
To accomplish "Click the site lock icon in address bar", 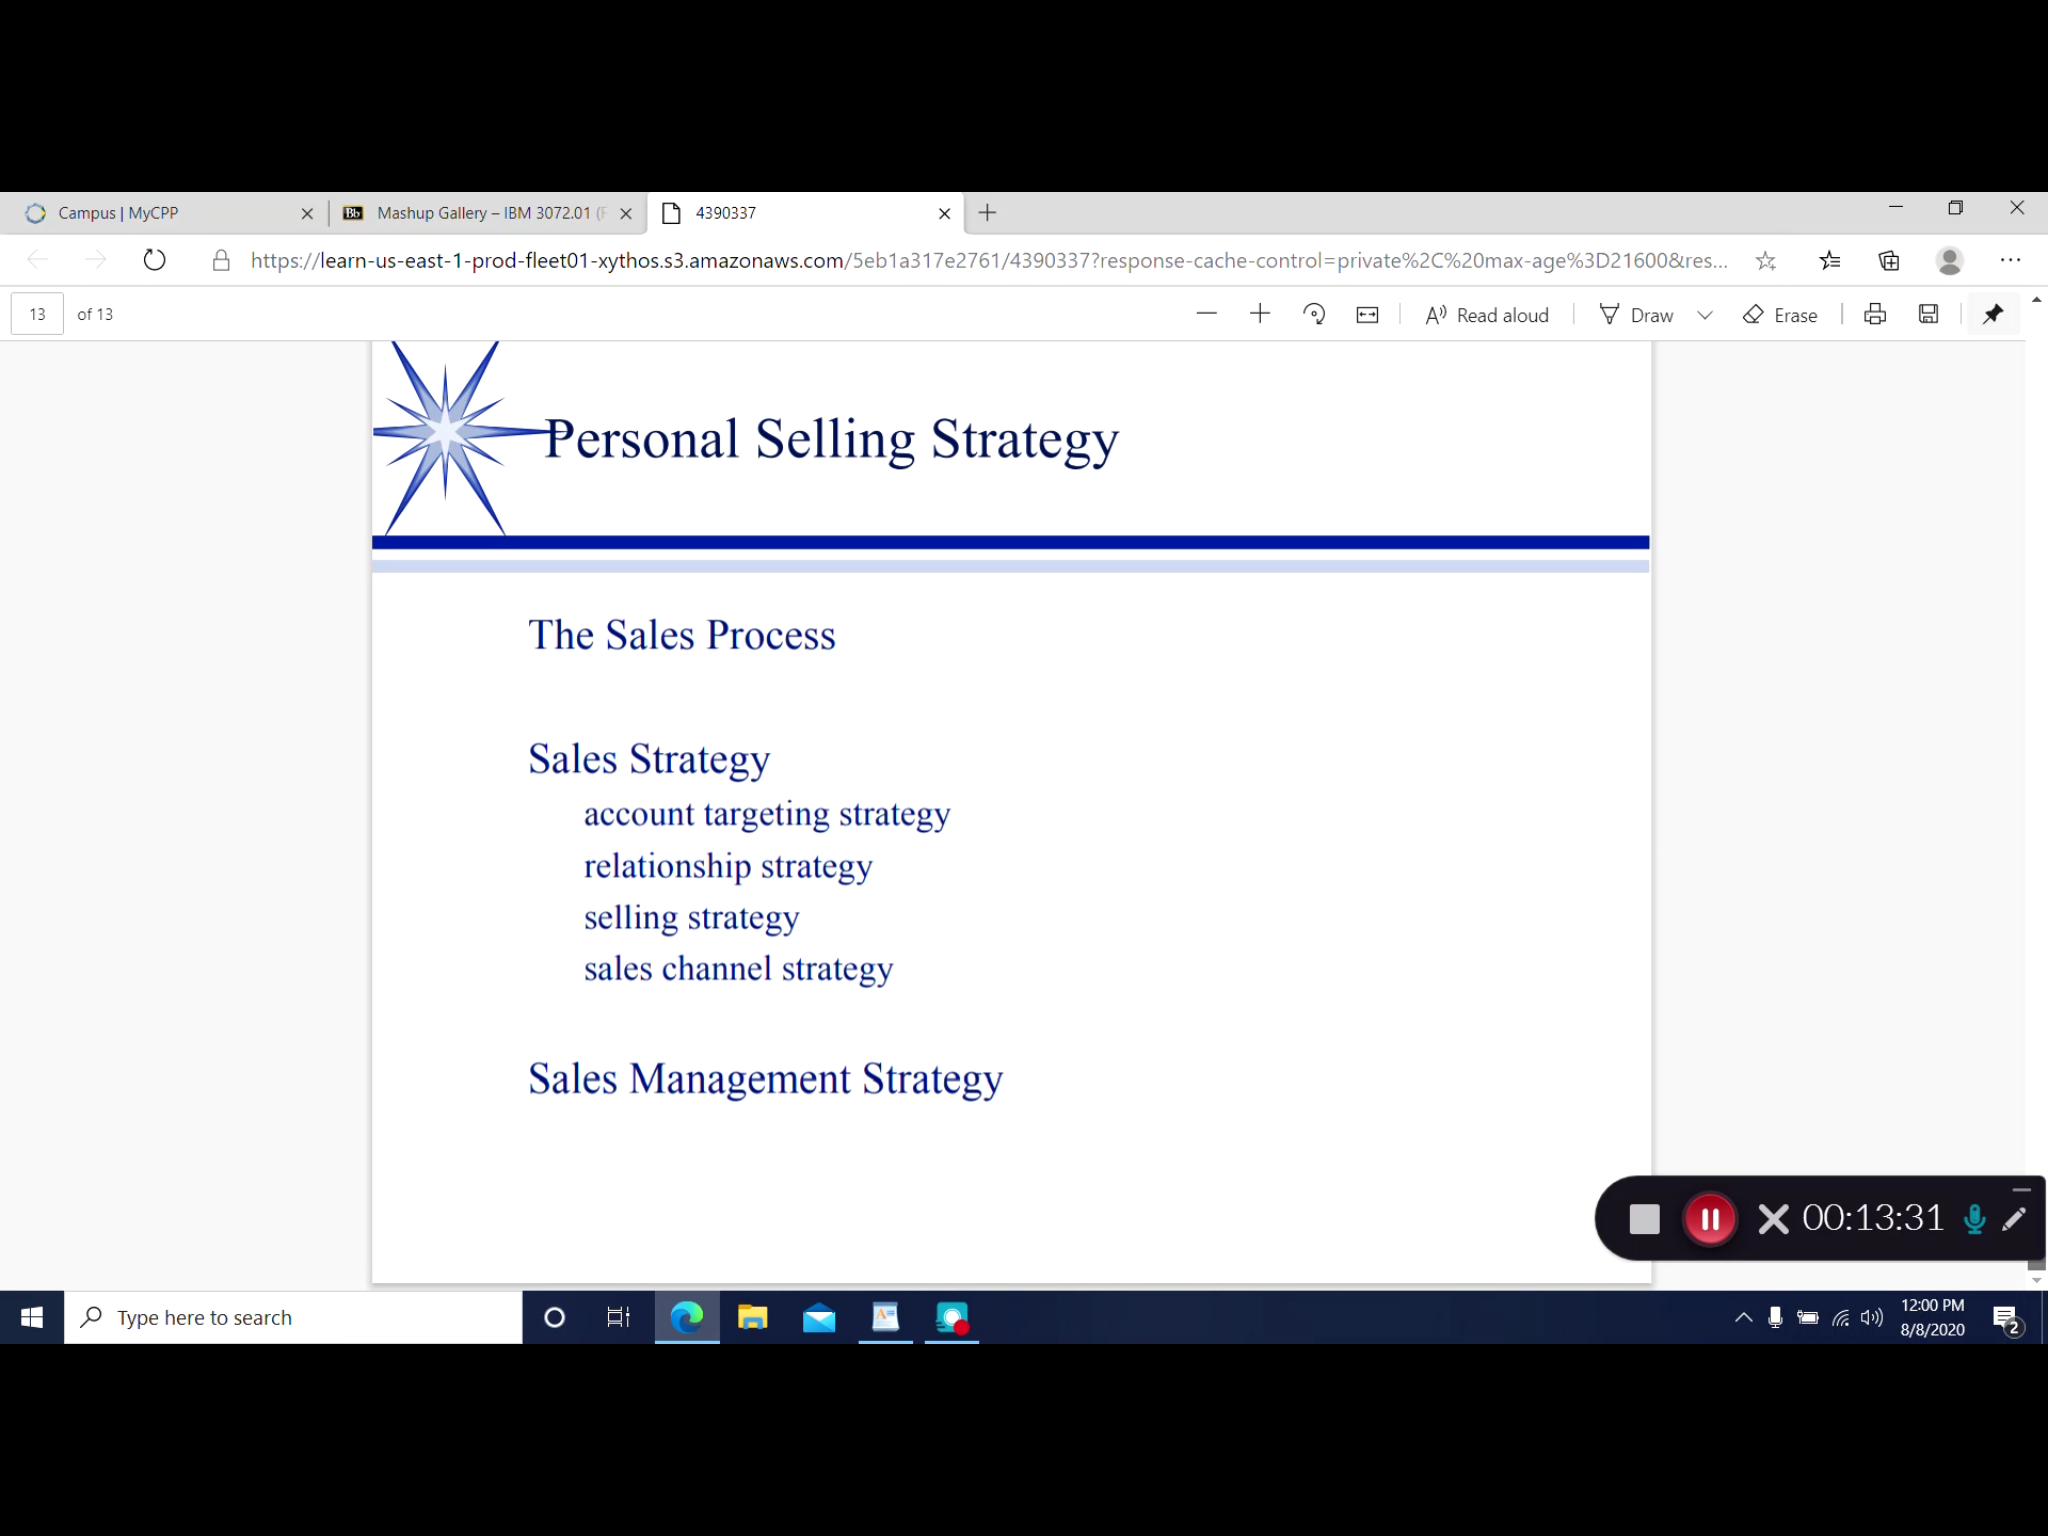I will click(221, 261).
